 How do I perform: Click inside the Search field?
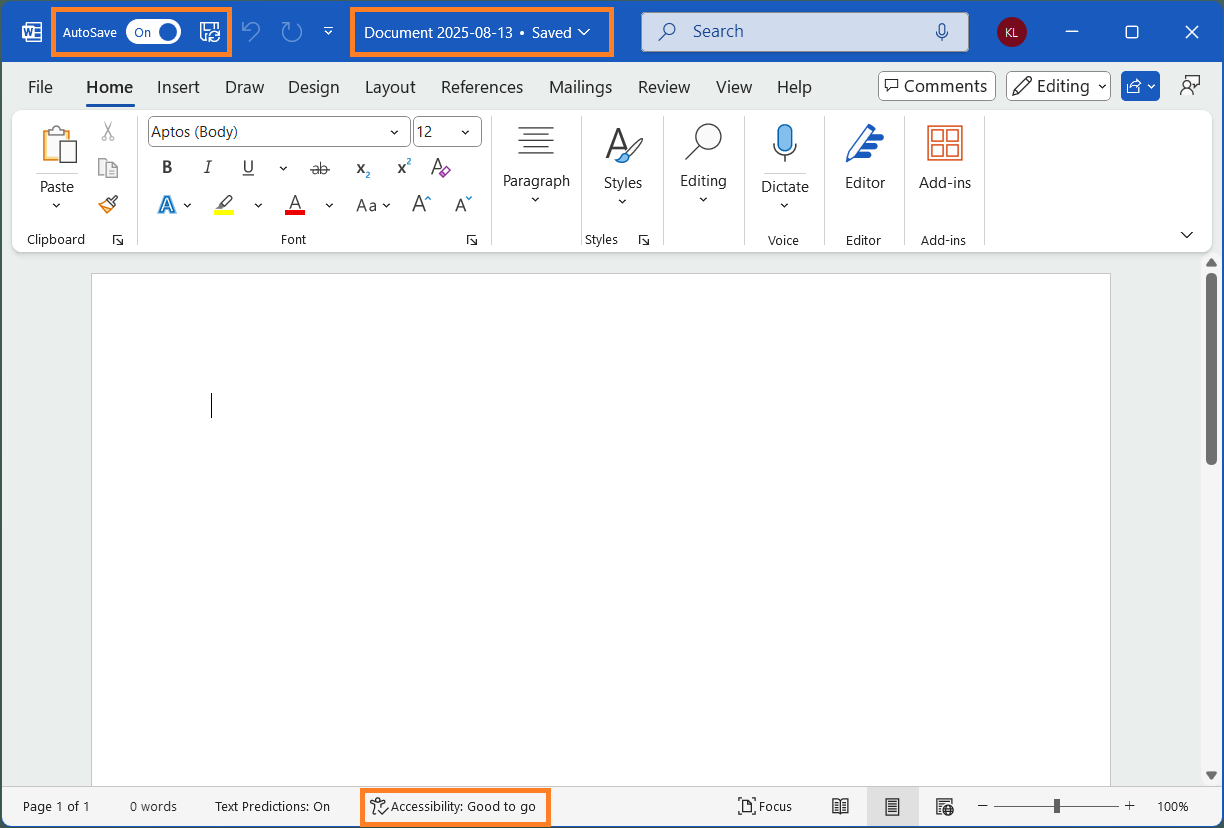(x=803, y=31)
